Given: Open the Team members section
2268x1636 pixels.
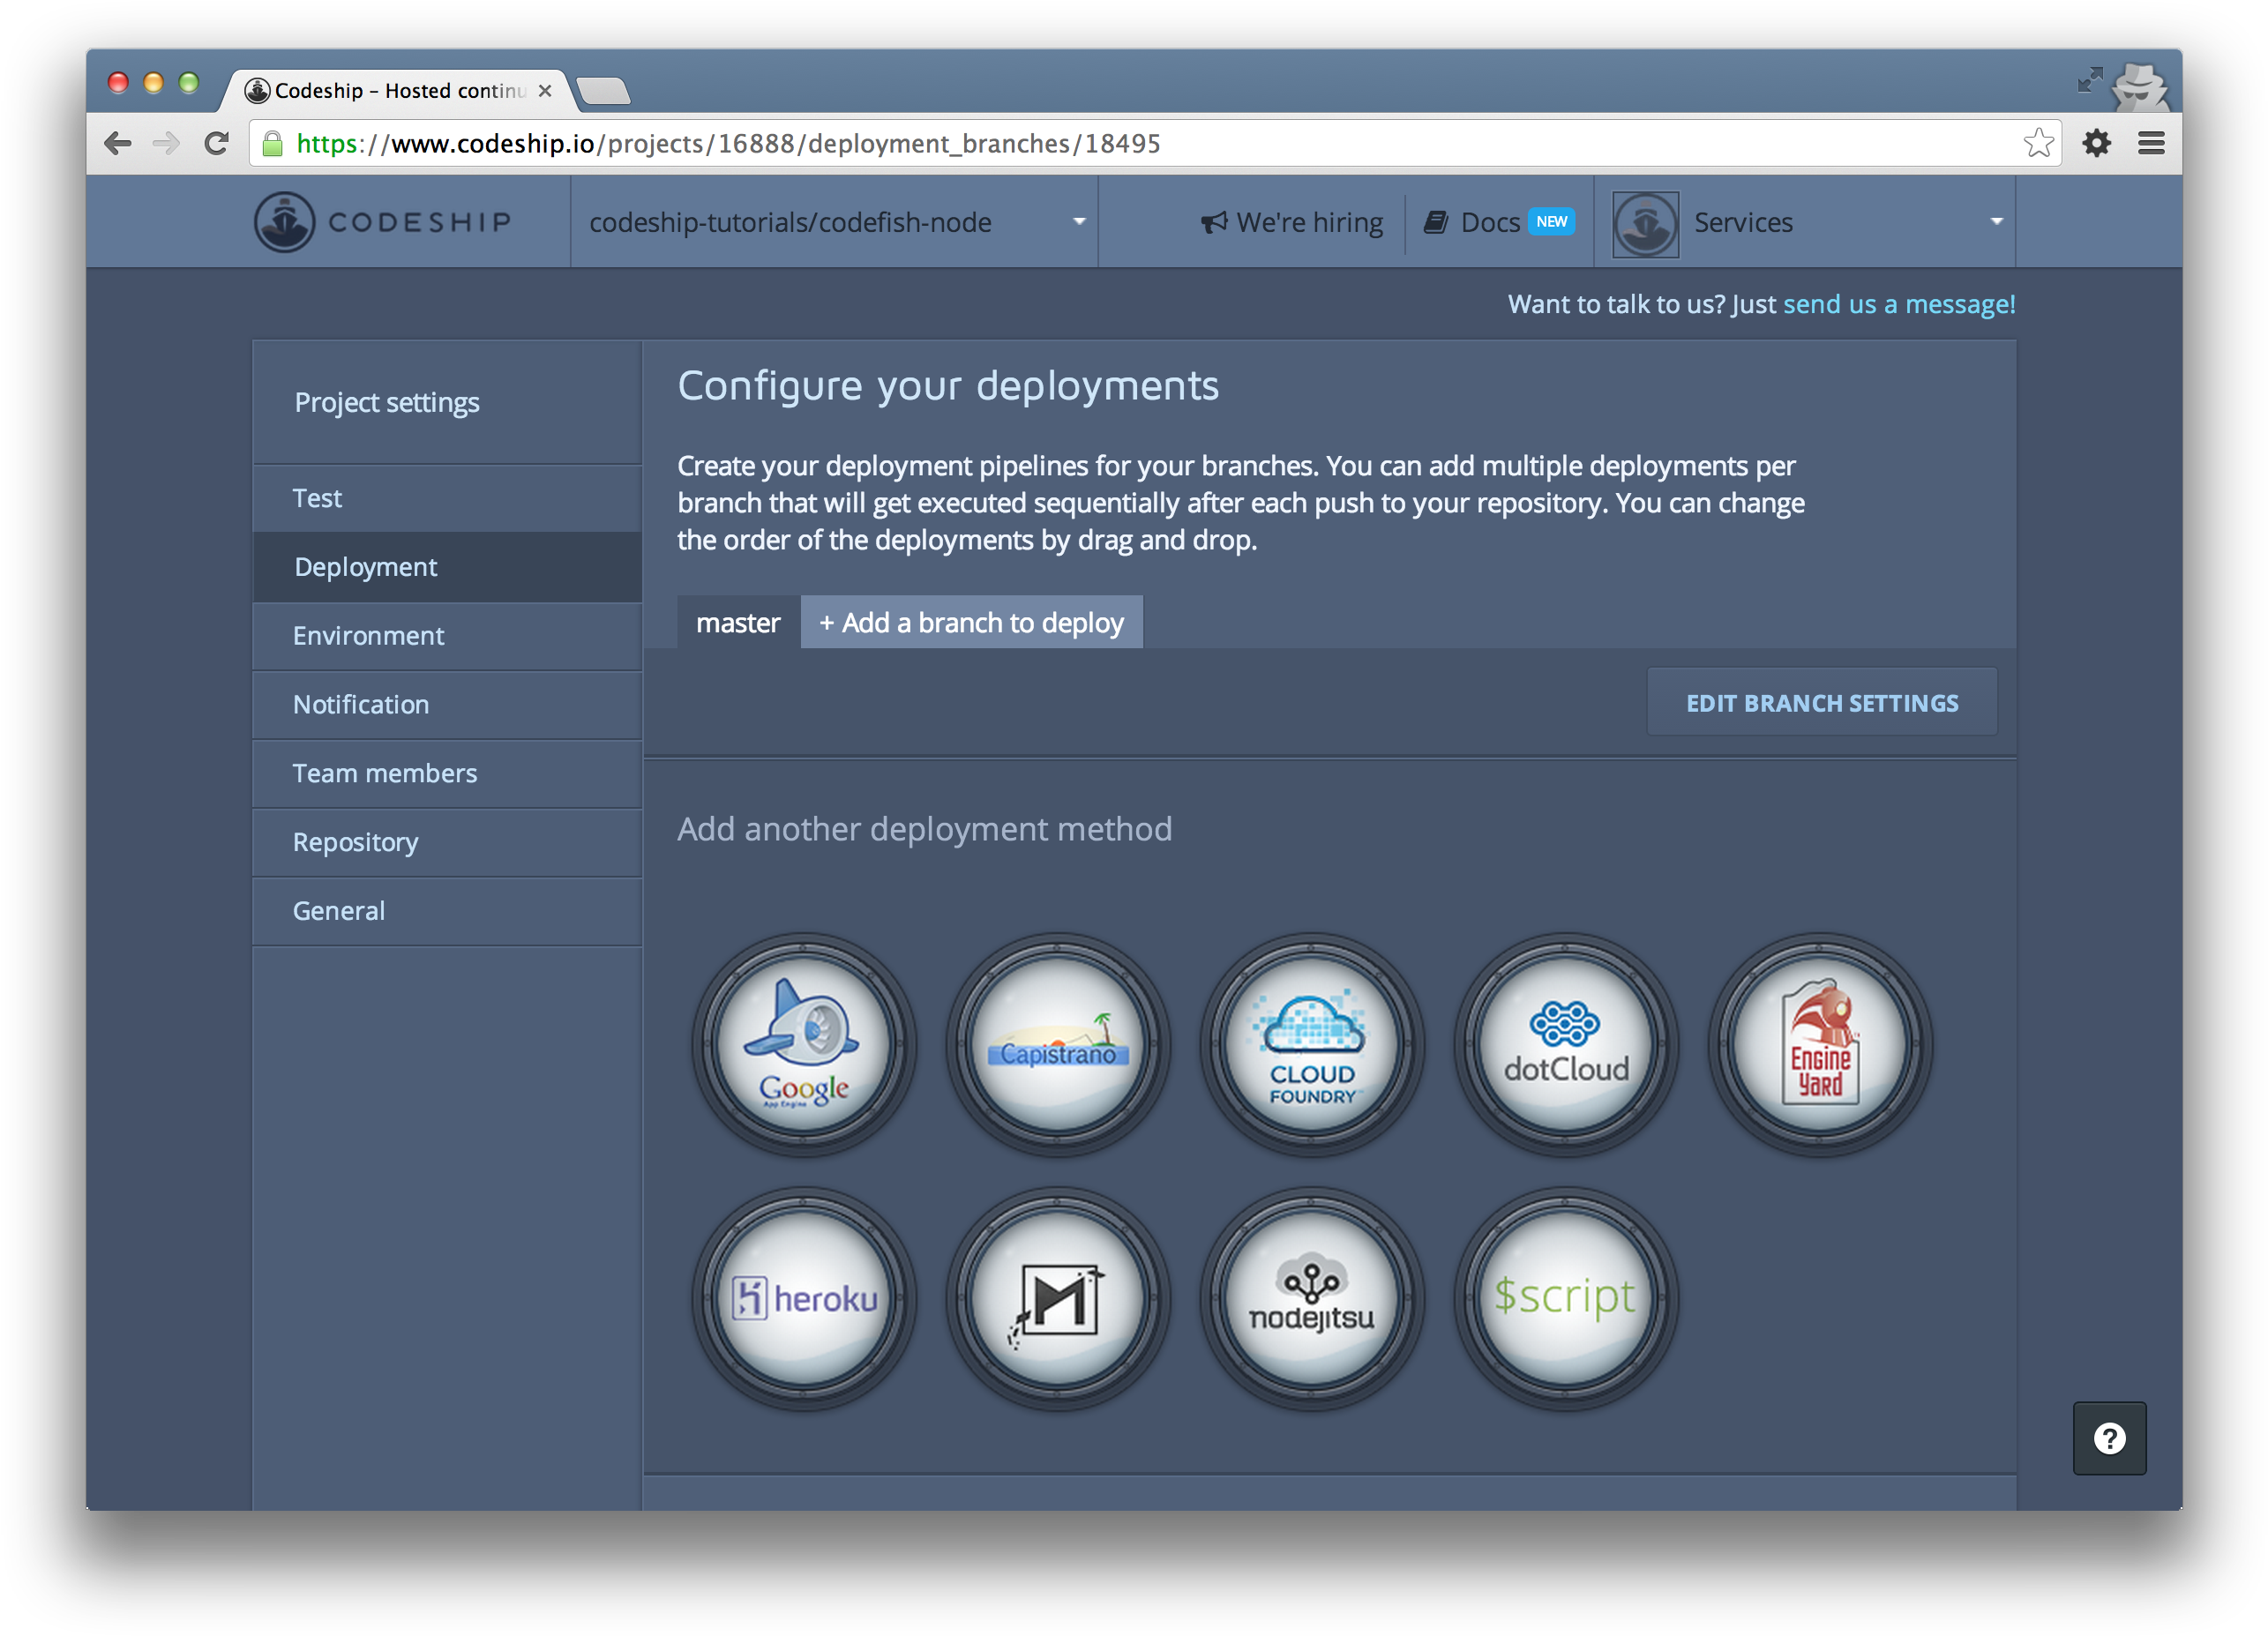Looking at the screenshot, I should (x=447, y=774).
